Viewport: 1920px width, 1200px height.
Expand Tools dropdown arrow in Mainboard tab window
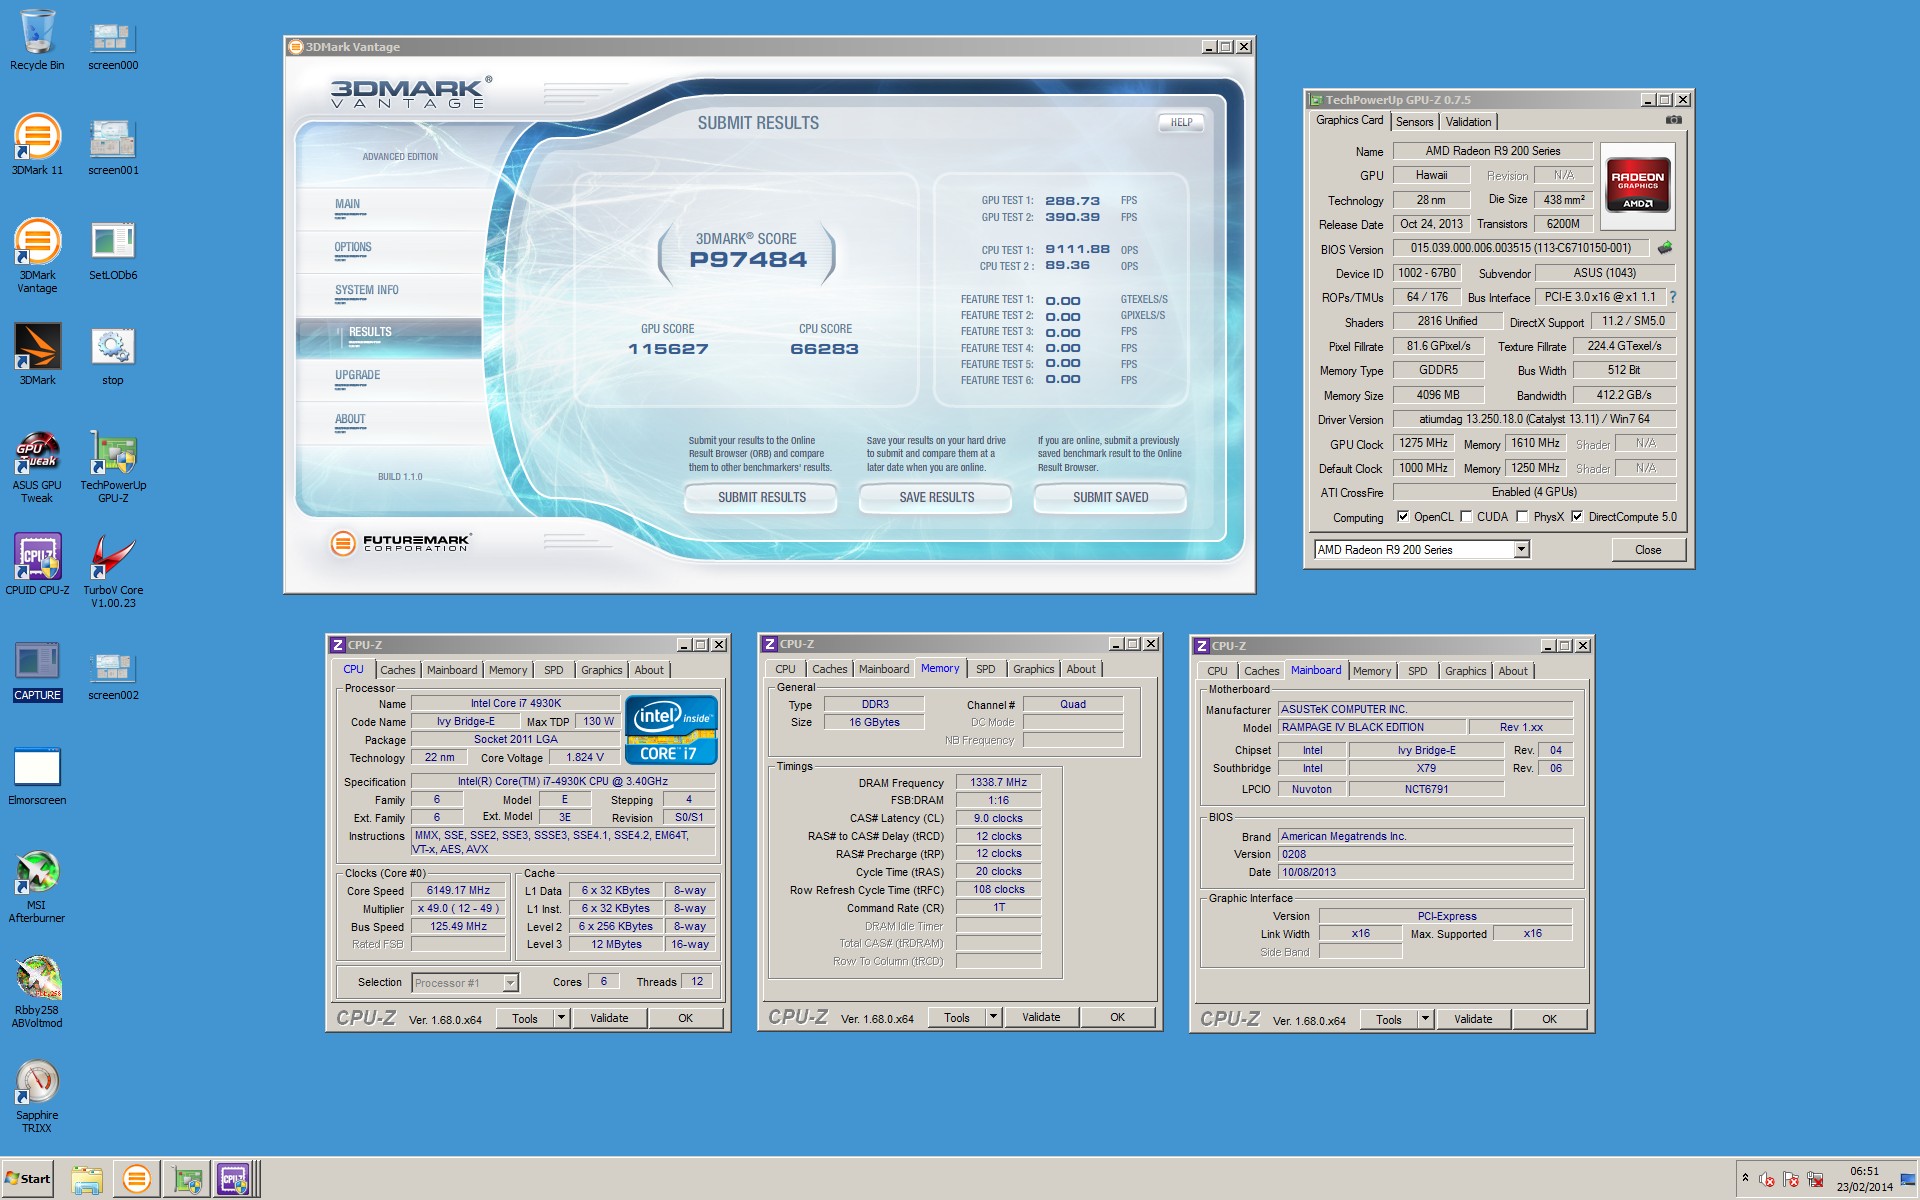pos(1425,1019)
